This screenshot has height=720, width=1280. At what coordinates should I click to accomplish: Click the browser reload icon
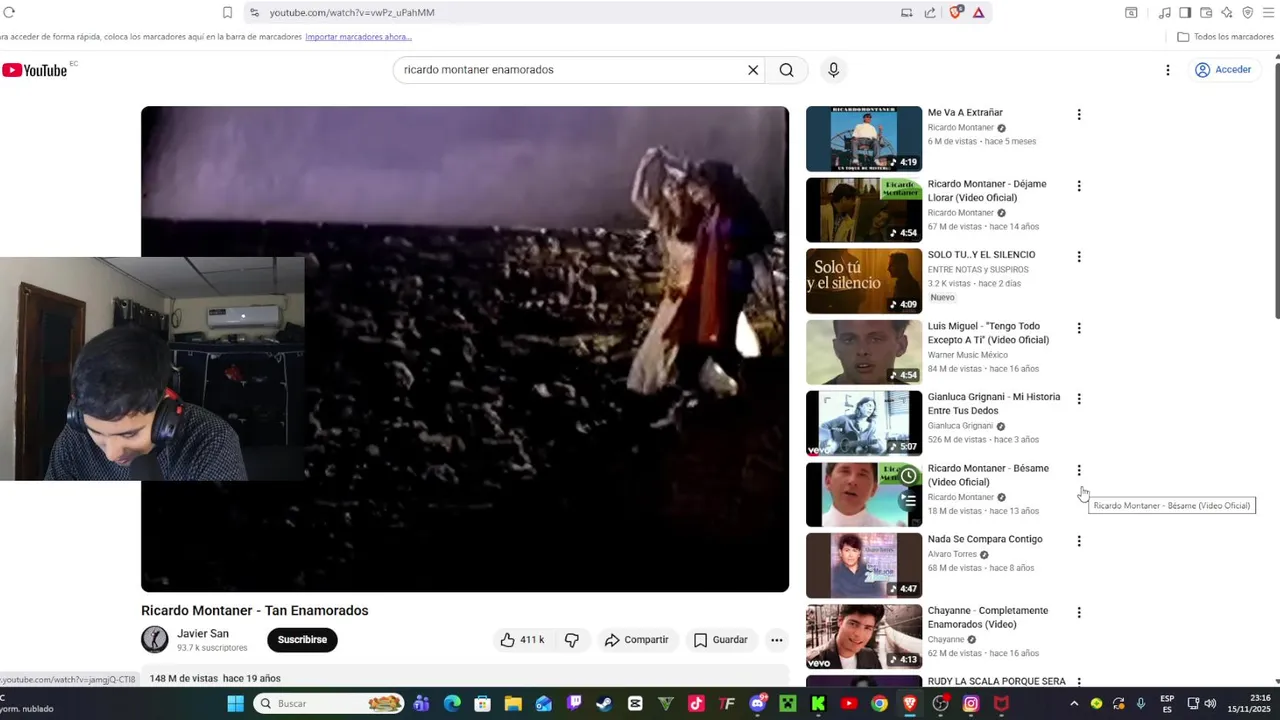[9, 12]
